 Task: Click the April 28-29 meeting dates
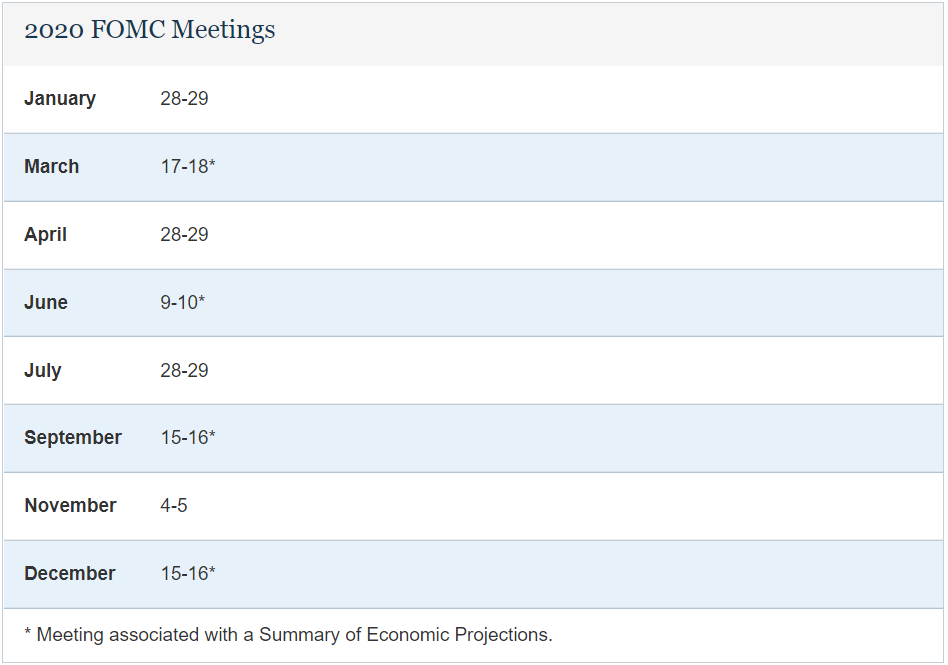point(184,235)
